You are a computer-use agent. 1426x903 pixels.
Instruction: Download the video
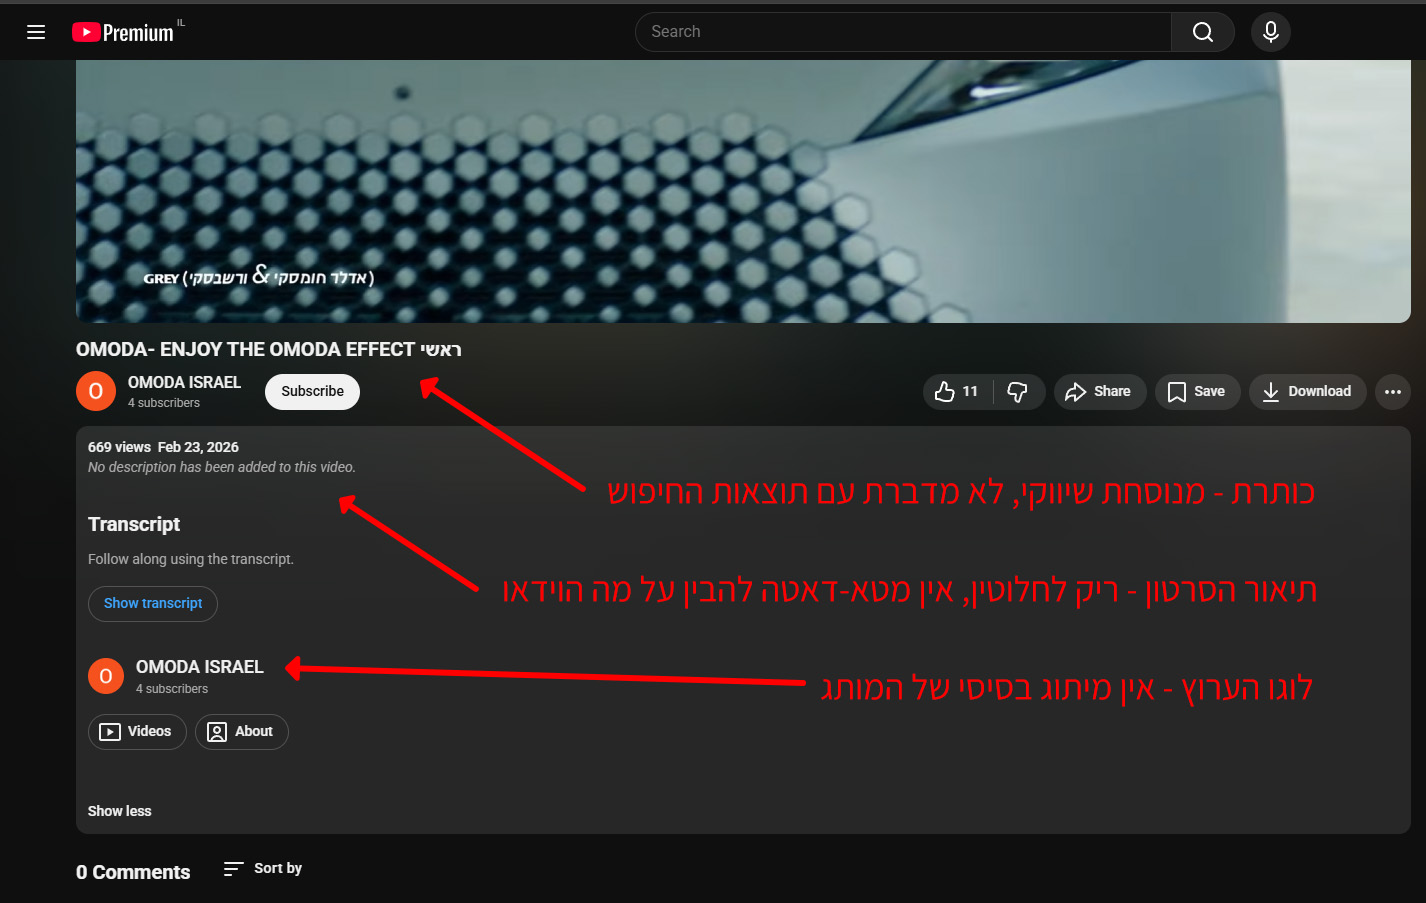pos(1307,392)
